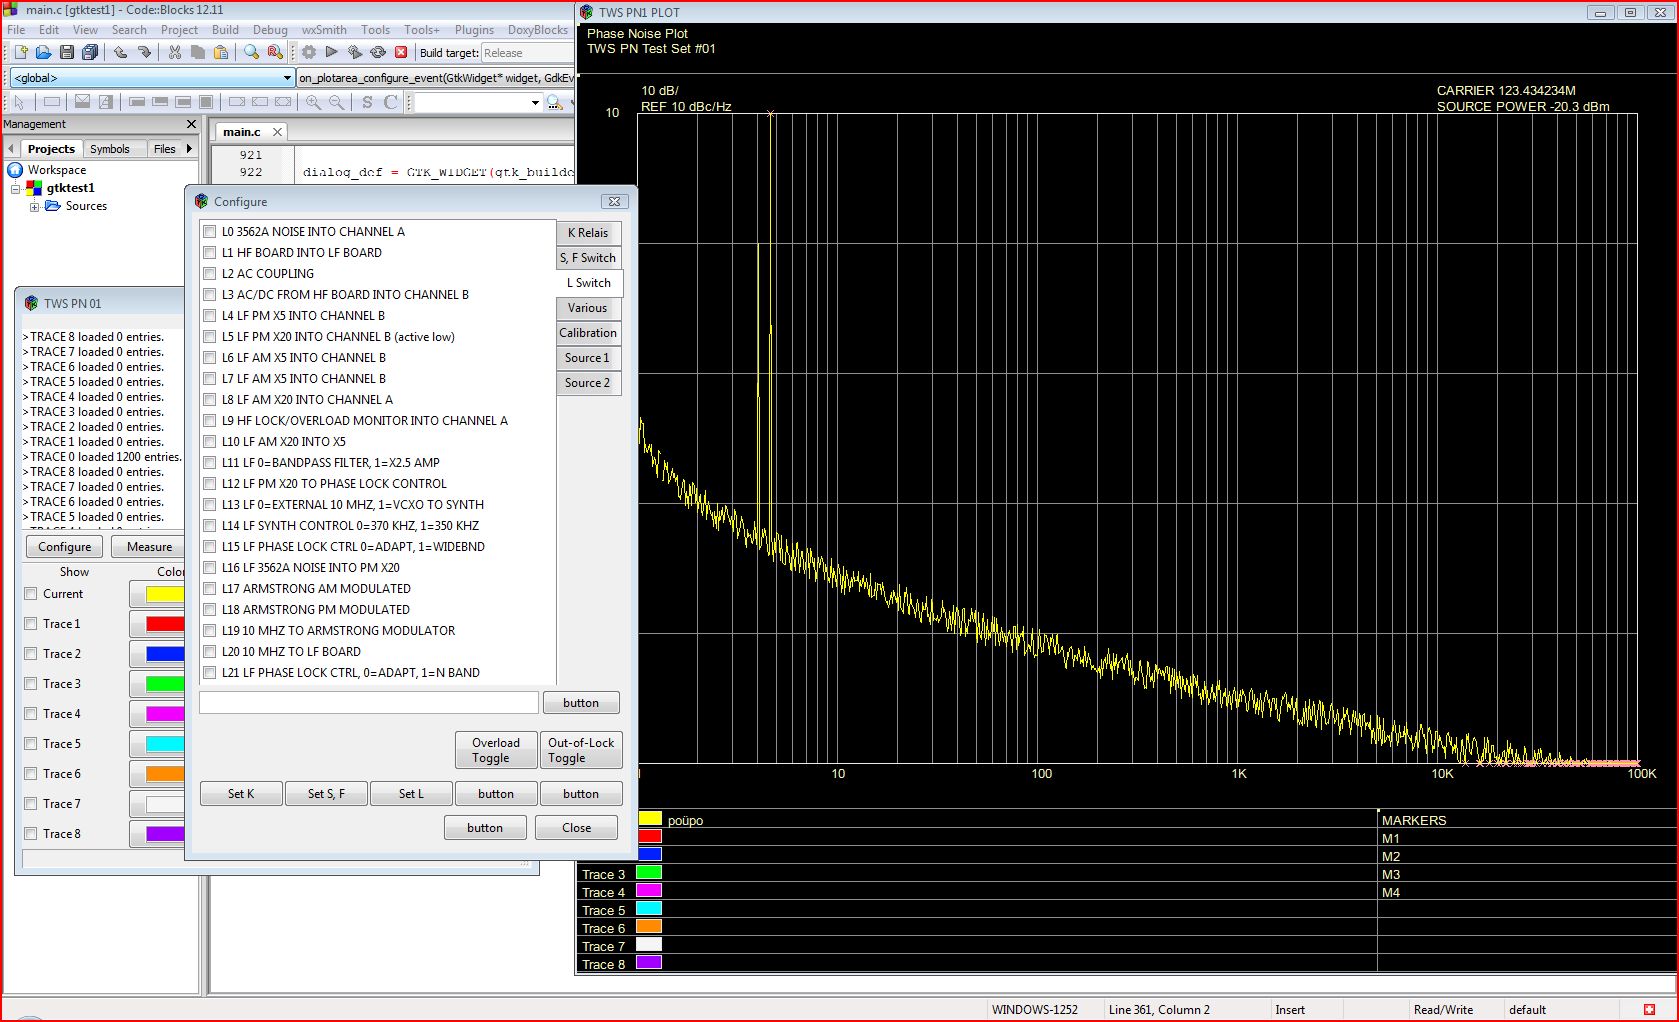Click the Find magnifier icon
This screenshot has width=1679, height=1022.
[x=252, y=52]
